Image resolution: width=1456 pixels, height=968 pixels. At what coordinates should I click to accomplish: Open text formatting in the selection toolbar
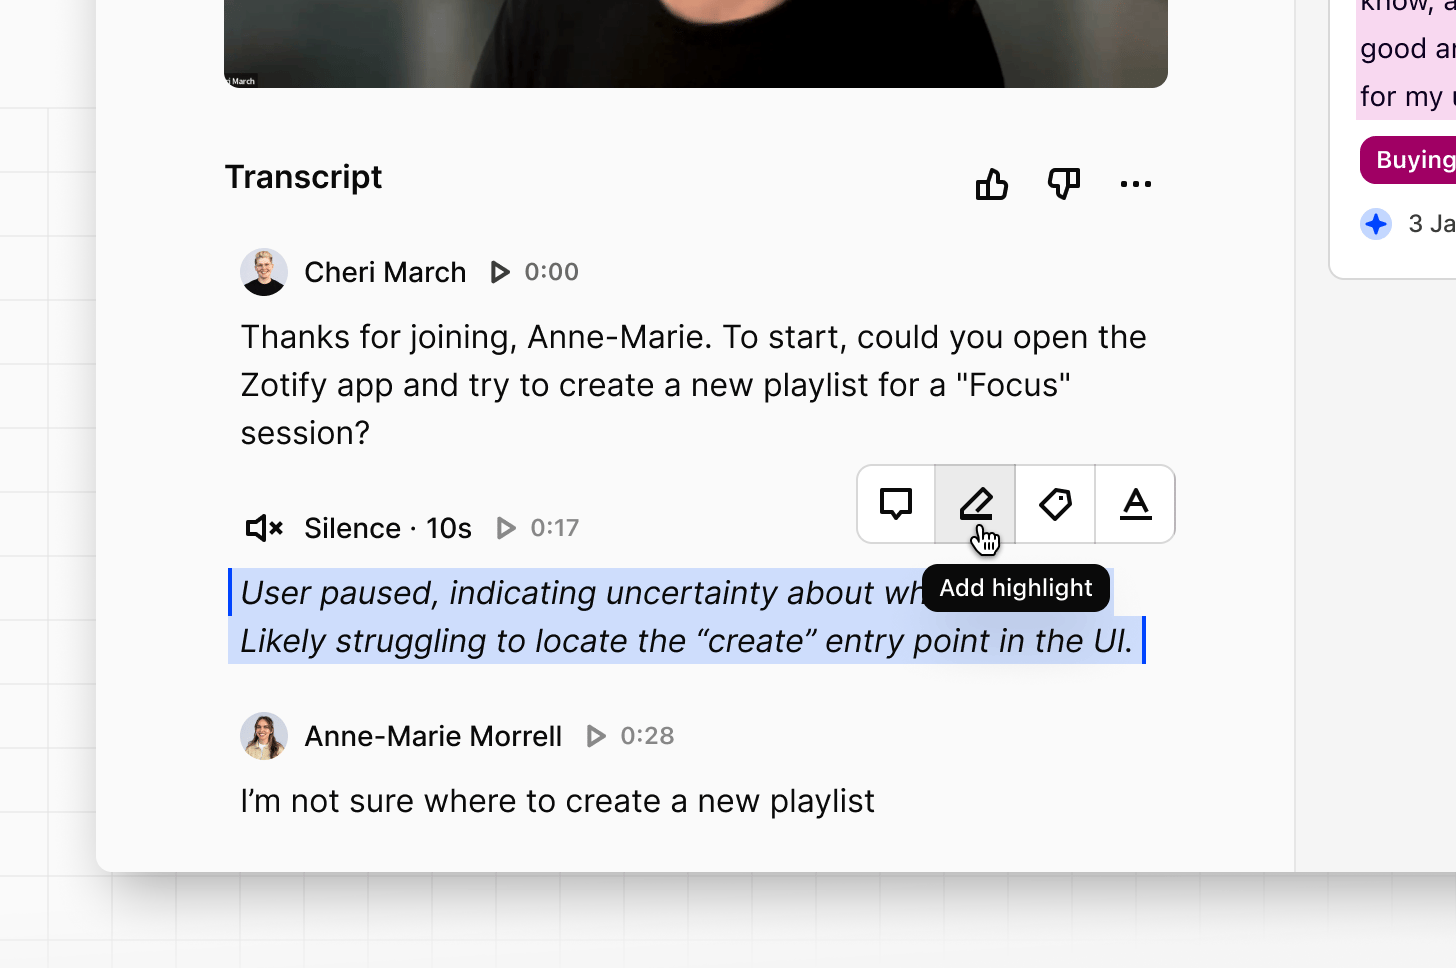(1136, 504)
